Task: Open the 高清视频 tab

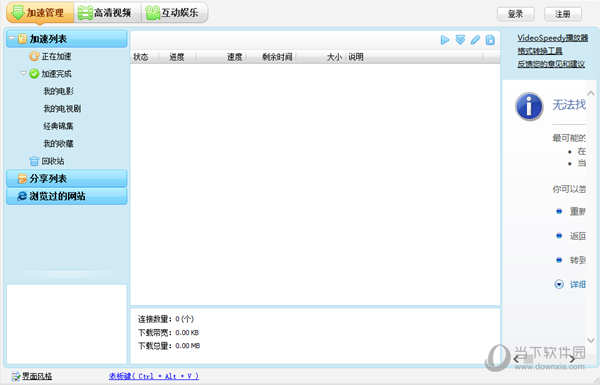Action: tap(108, 13)
